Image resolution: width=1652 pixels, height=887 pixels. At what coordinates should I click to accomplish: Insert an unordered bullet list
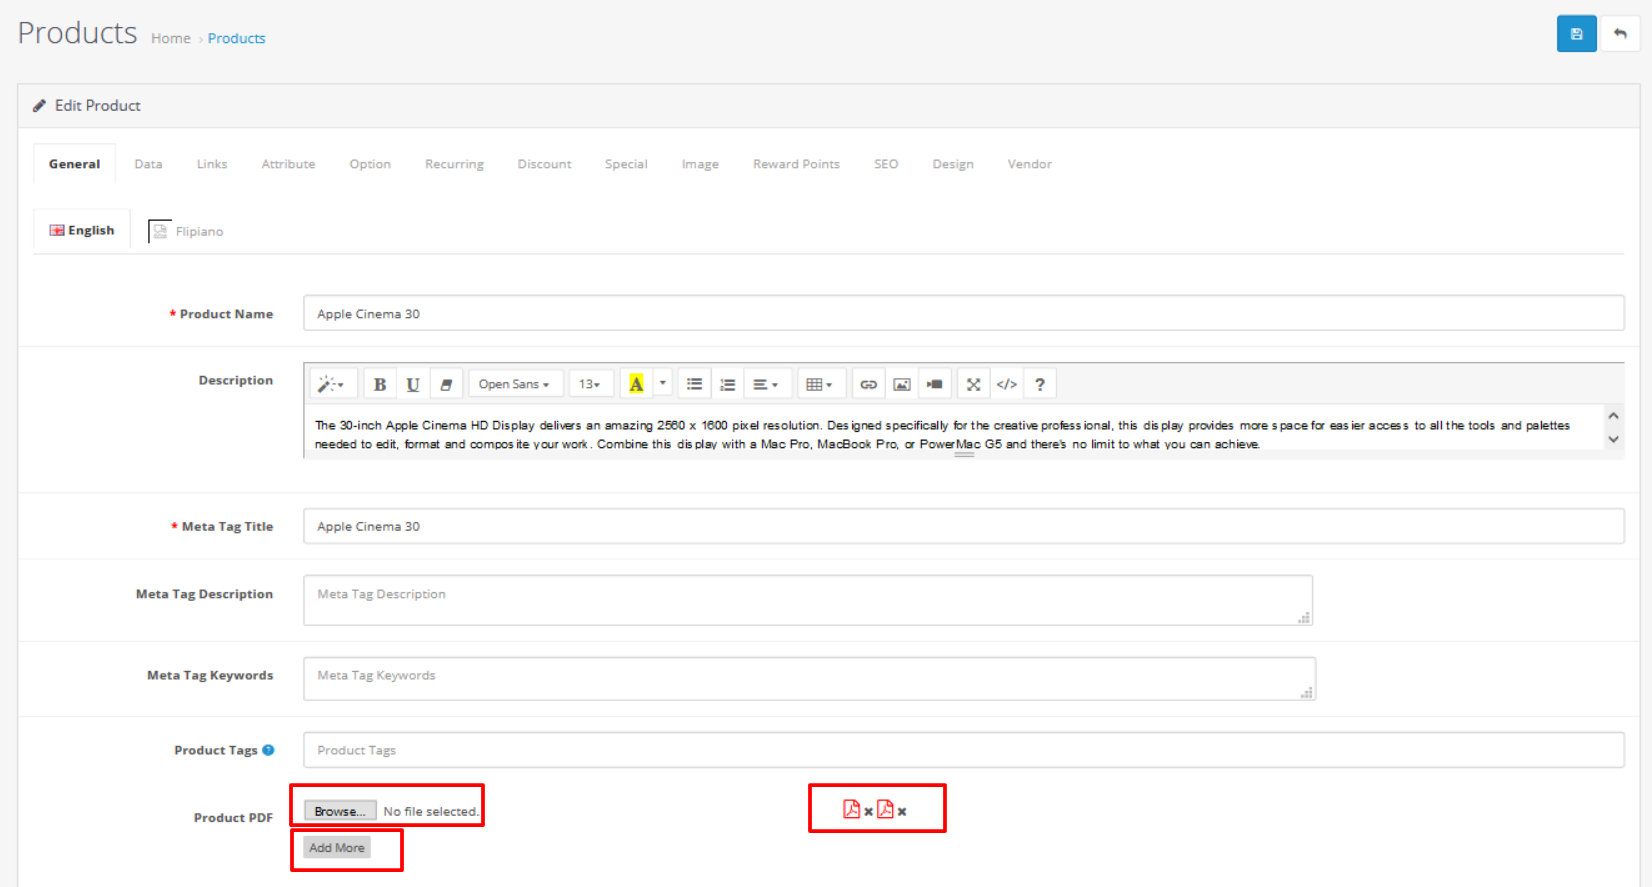(694, 384)
